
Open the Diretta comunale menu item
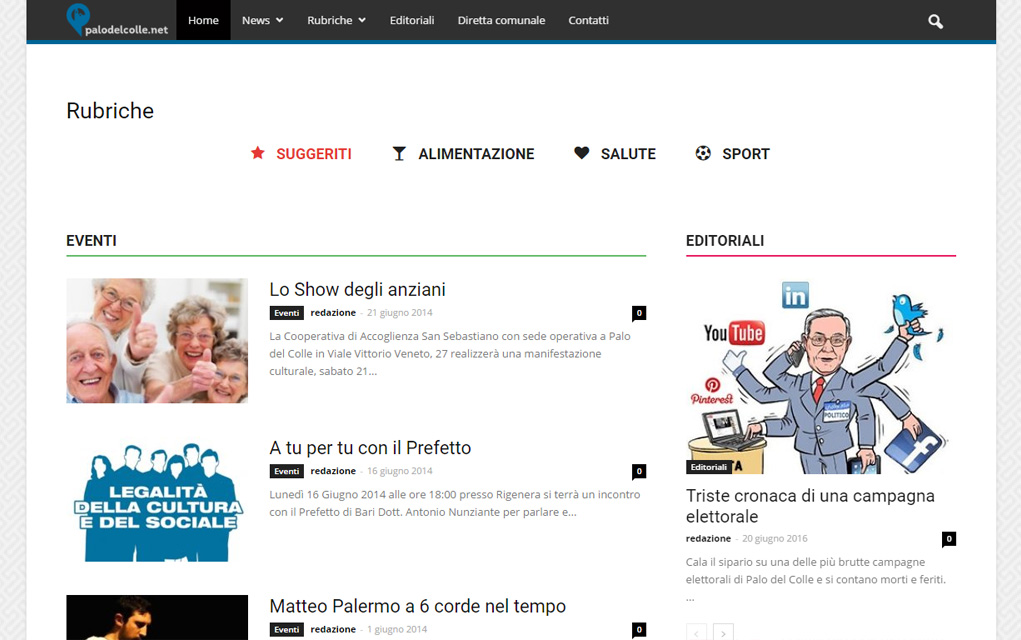click(501, 20)
